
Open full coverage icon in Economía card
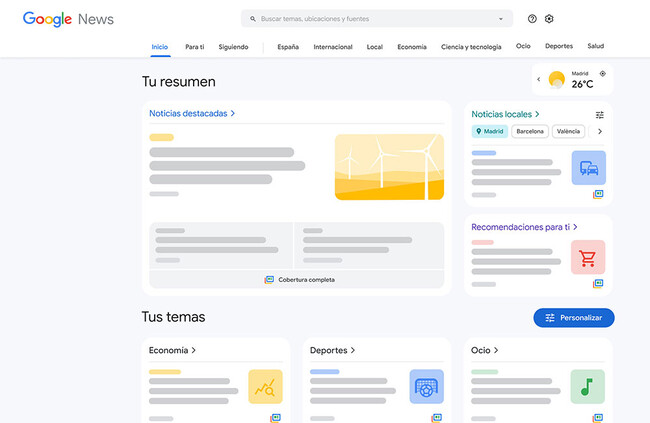(275, 418)
